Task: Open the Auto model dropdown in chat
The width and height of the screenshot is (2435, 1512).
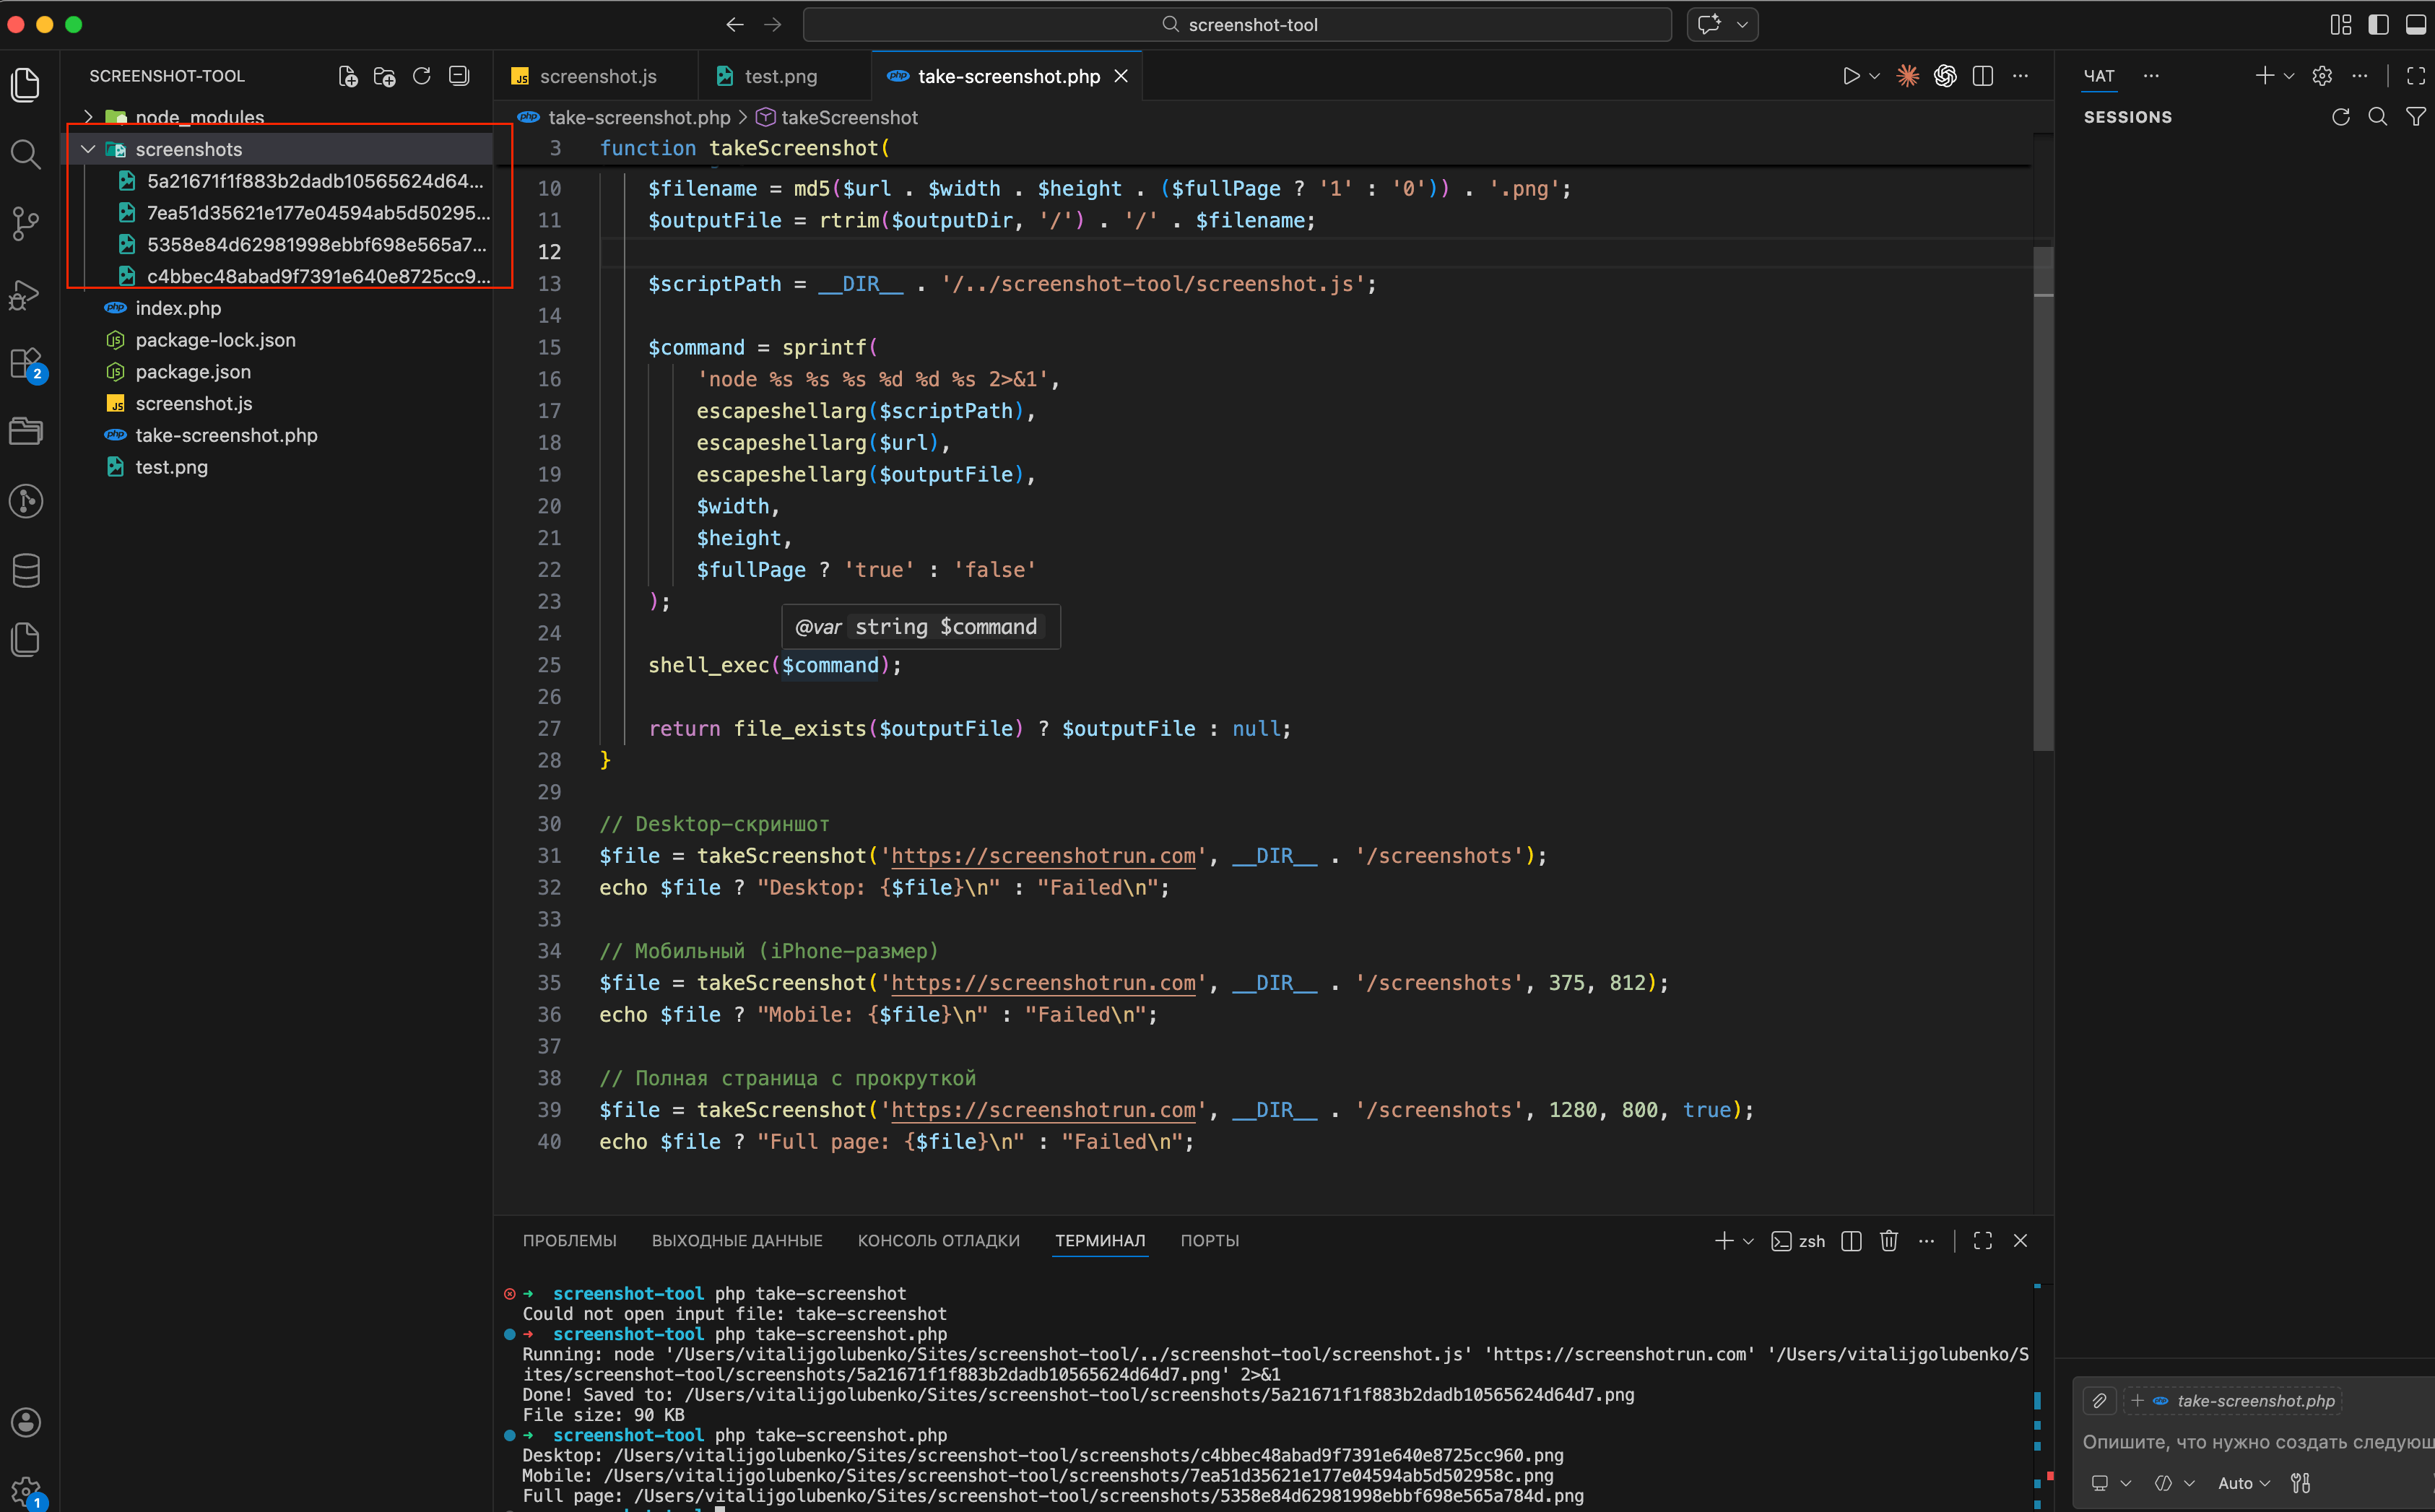Action: point(2244,1483)
